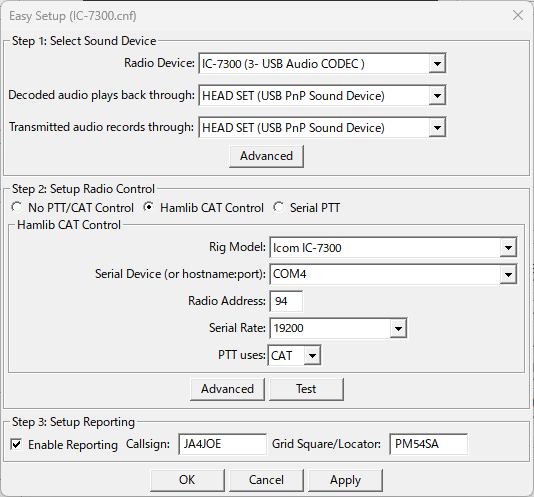Viewport: 534px width, 497px height.
Task: Click the Cancel button
Action: (266, 480)
